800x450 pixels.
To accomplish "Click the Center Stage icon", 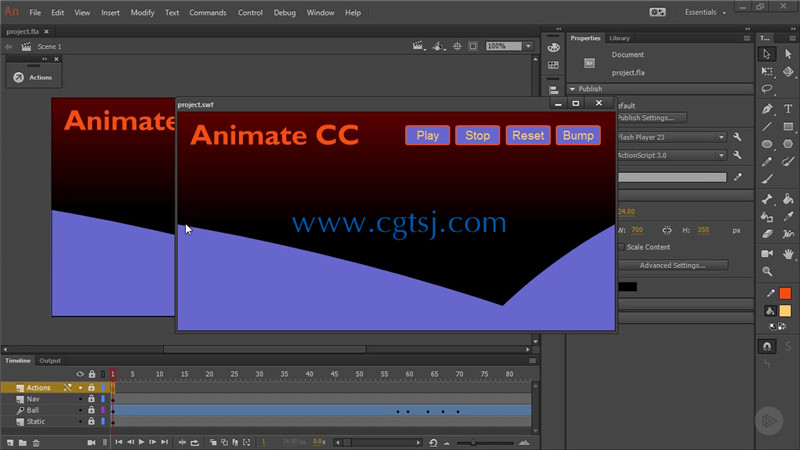I will [457, 46].
